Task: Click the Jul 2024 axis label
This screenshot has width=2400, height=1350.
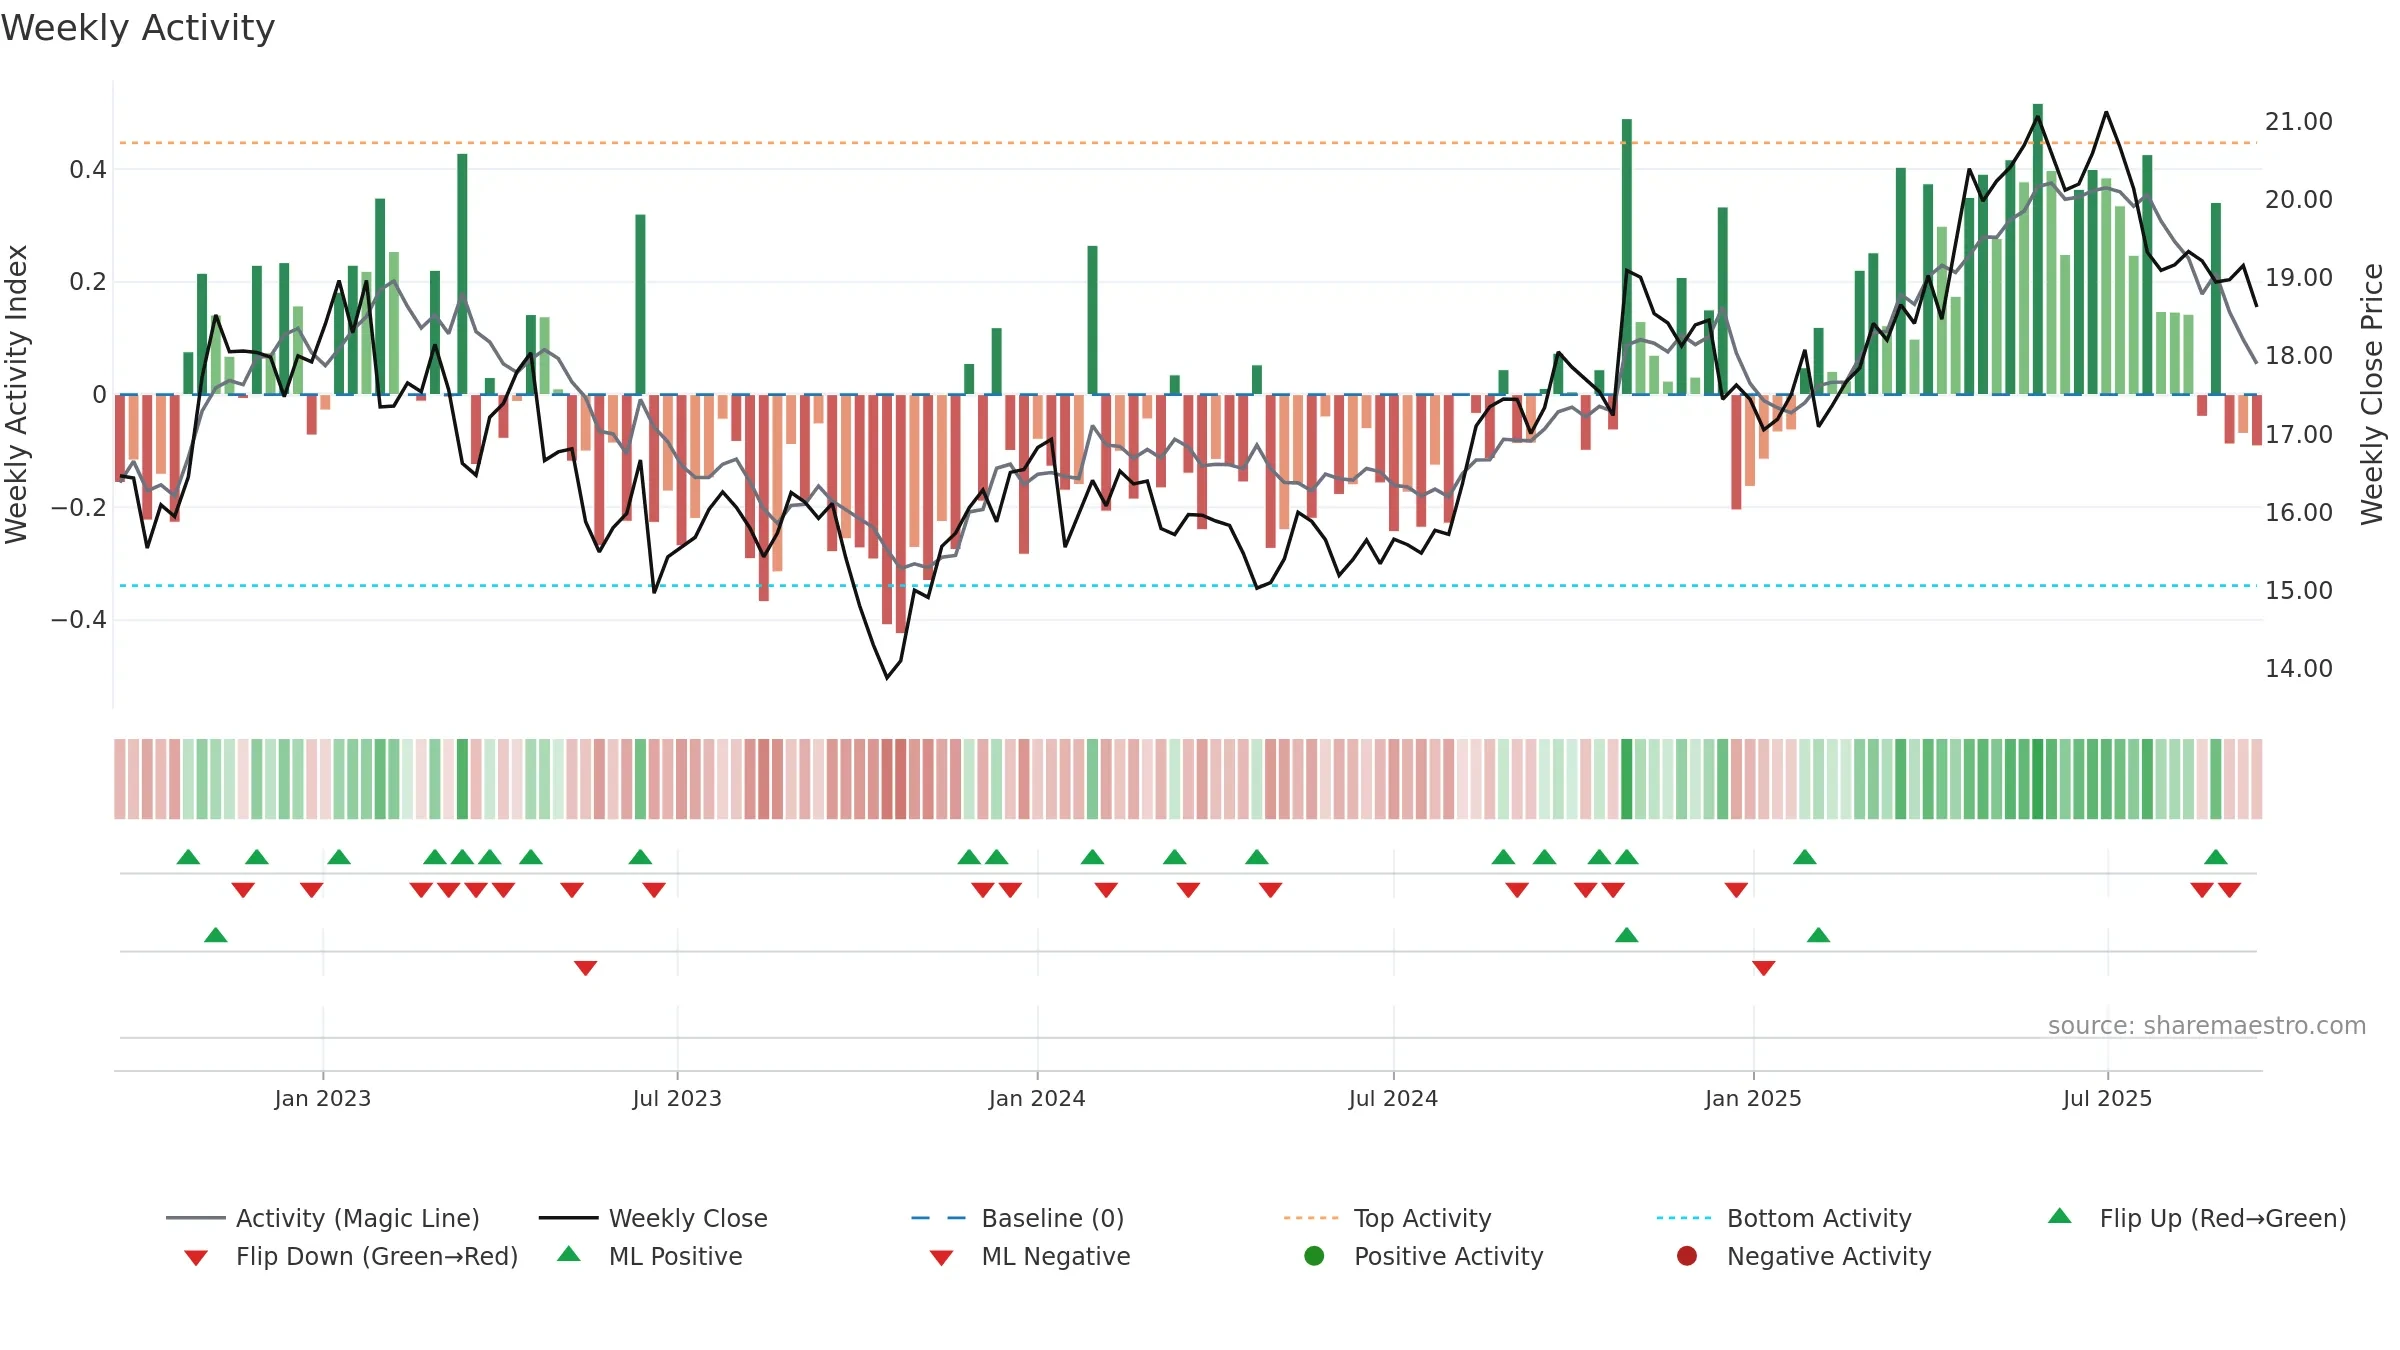Action: point(1393,1098)
